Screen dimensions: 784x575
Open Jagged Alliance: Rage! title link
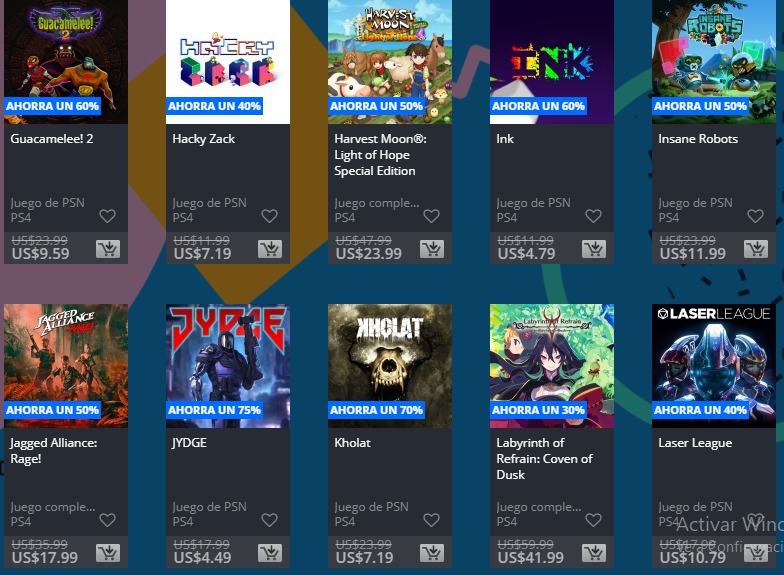click(54, 450)
